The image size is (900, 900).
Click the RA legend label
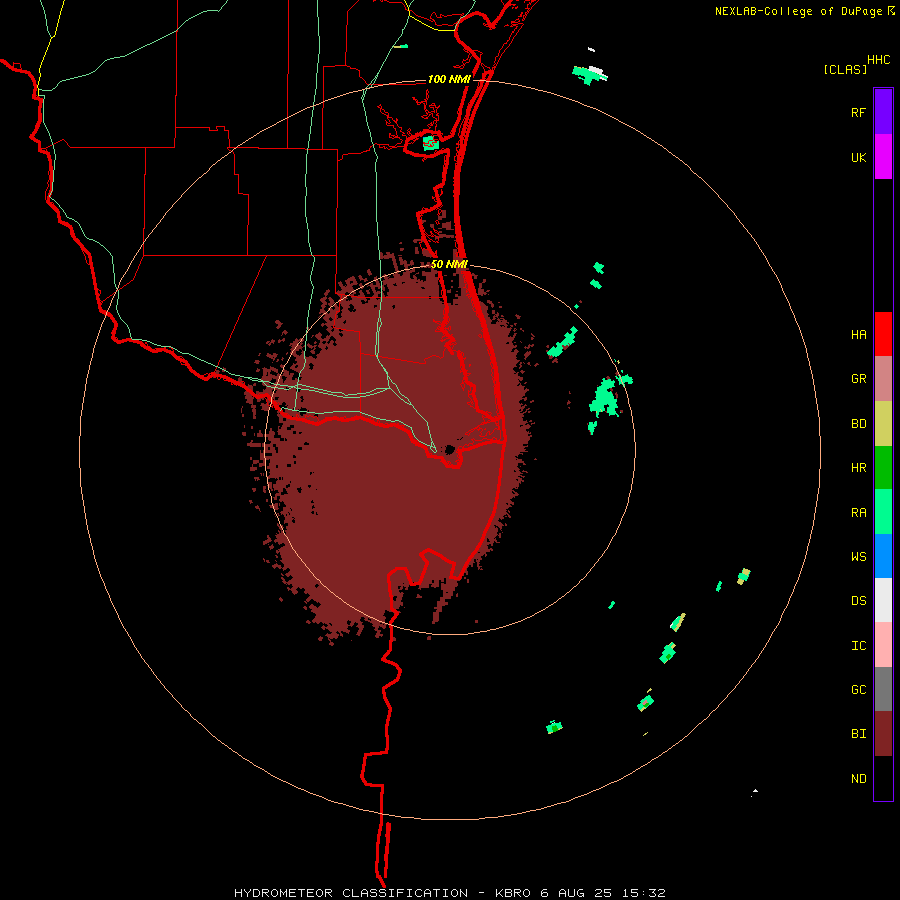click(858, 513)
